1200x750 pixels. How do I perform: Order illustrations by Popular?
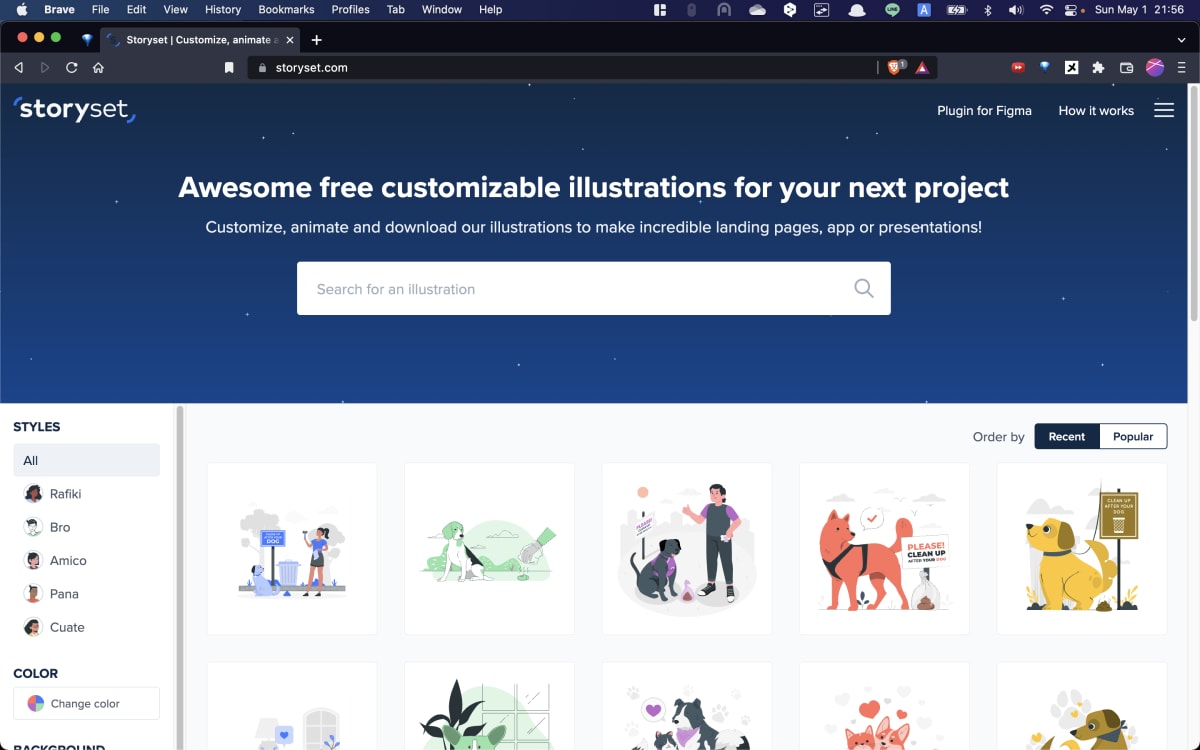(1133, 437)
